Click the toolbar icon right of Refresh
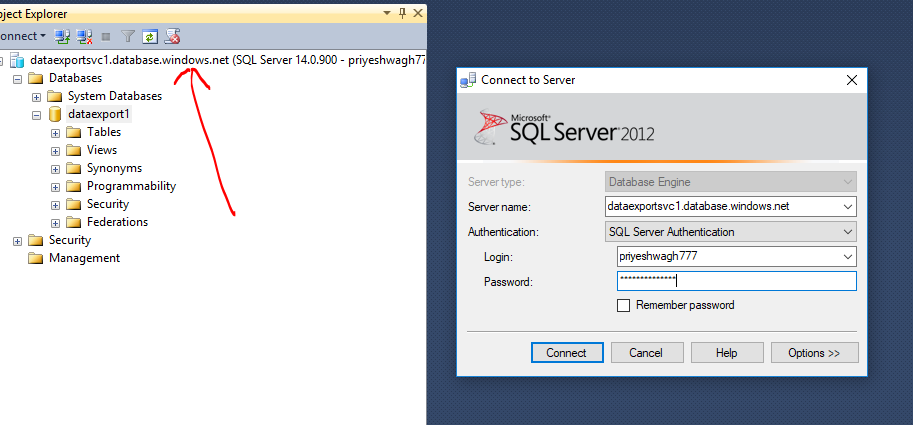 (172, 37)
